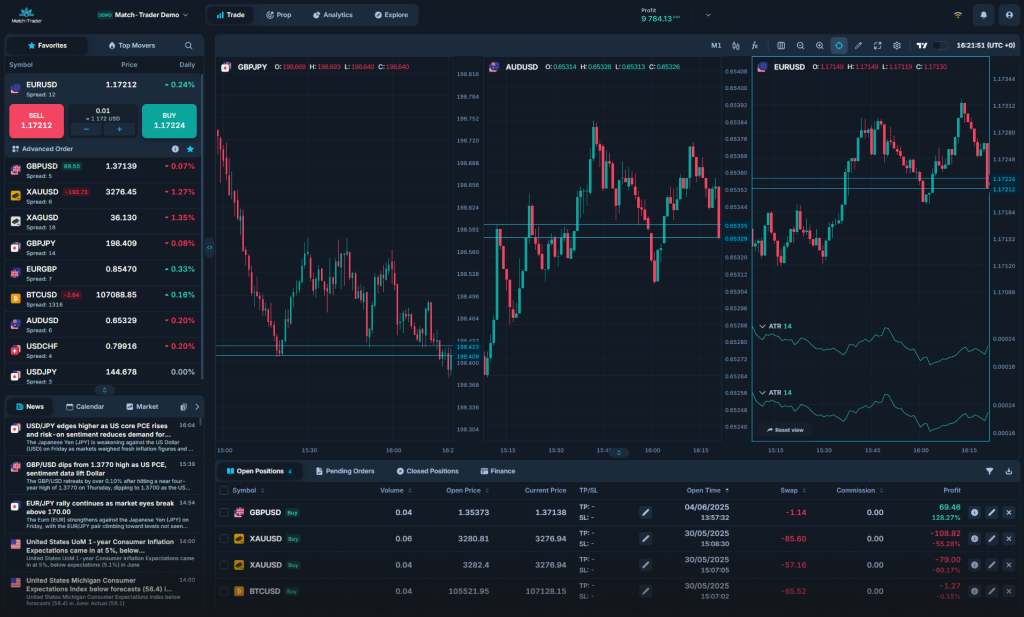Viewport: 1024px width, 617px height.
Task: Close the GBPUSD position with X
Action: [x=1009, y=513]
